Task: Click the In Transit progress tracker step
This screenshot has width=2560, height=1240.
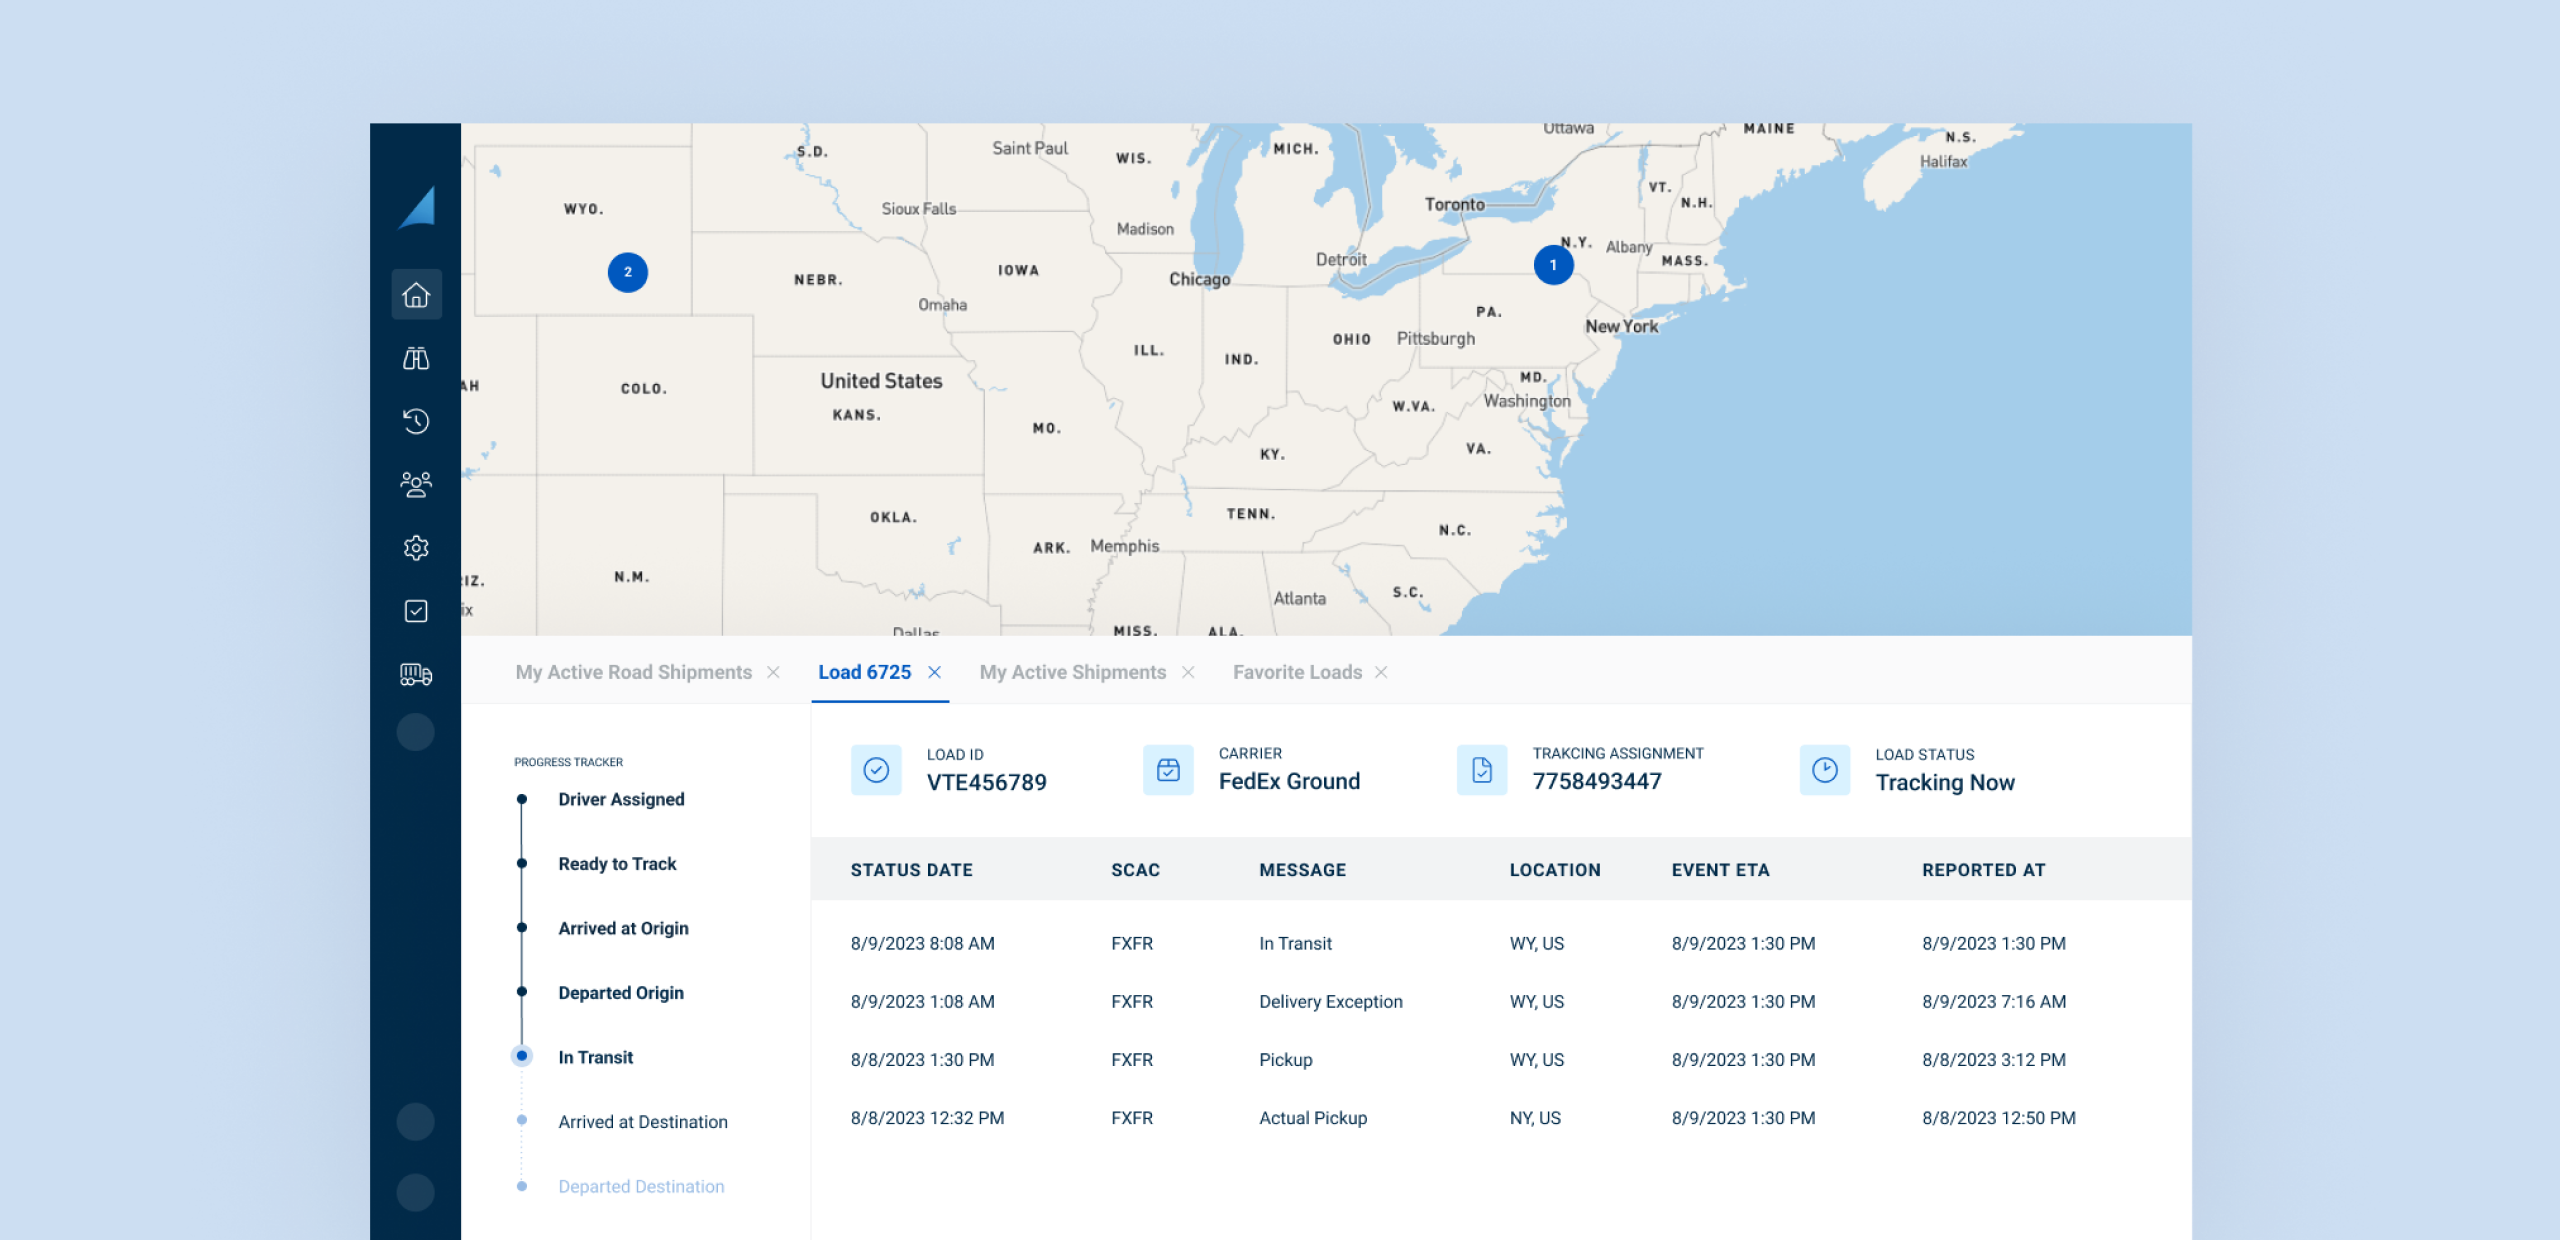Action: pyautogui.click(x=593, y=1057)
